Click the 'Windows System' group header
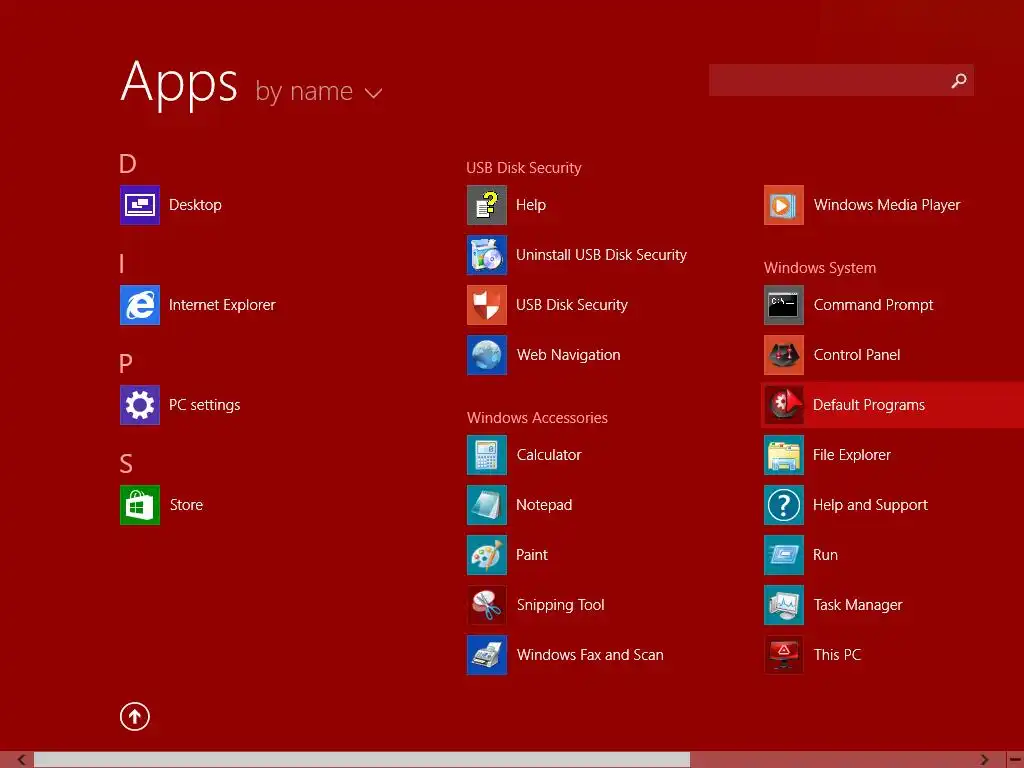Image resolution: width=1024 pixels, height=768 pixels. pos(820,268)
